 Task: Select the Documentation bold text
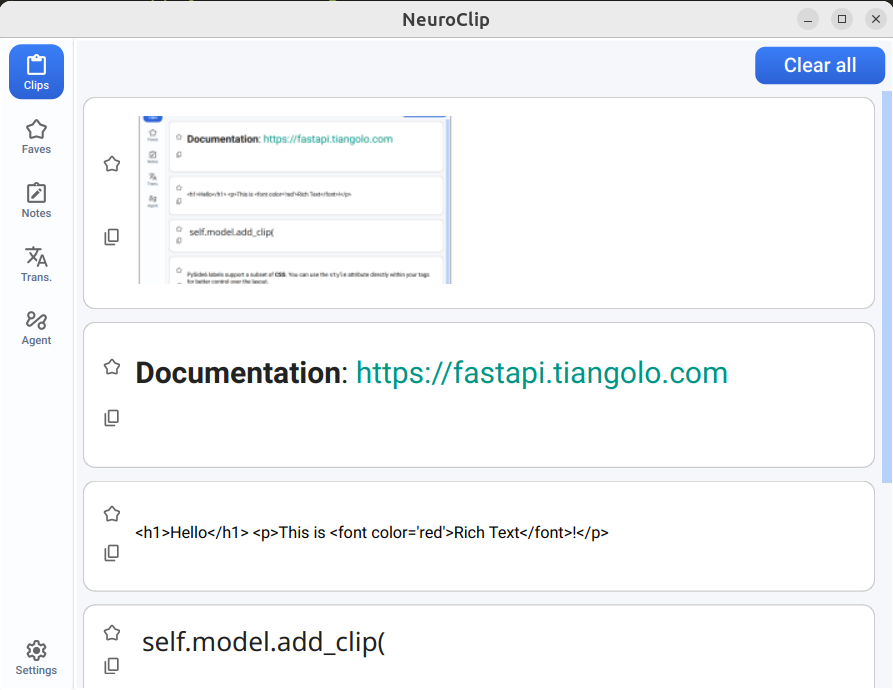pyautogui.click(x=238, y=373)
